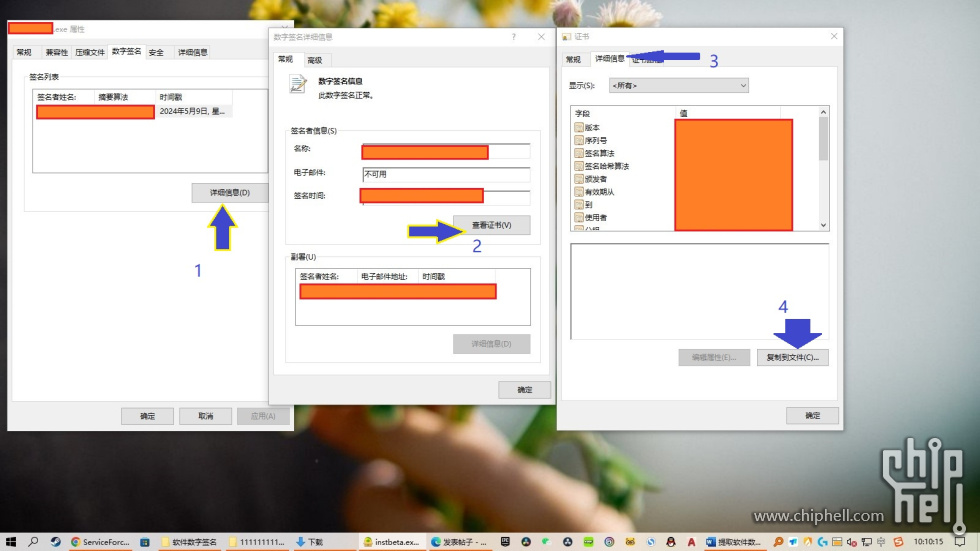
Task: Click 确定 in signature details dialog
Action: click(x=524, y=390)
